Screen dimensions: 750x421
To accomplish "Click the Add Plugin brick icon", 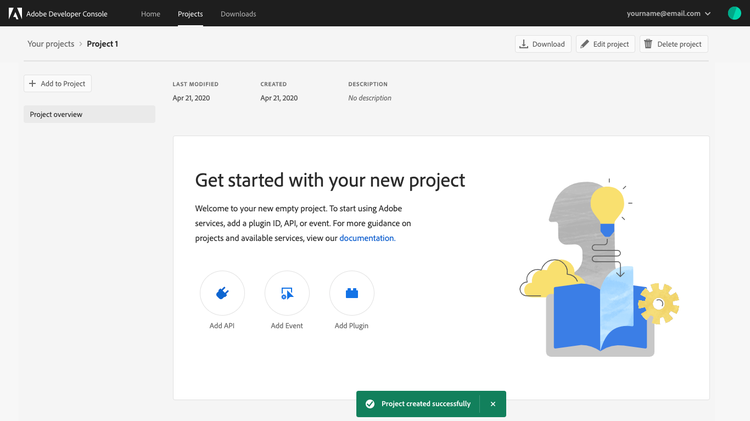I will click(352, 293).
